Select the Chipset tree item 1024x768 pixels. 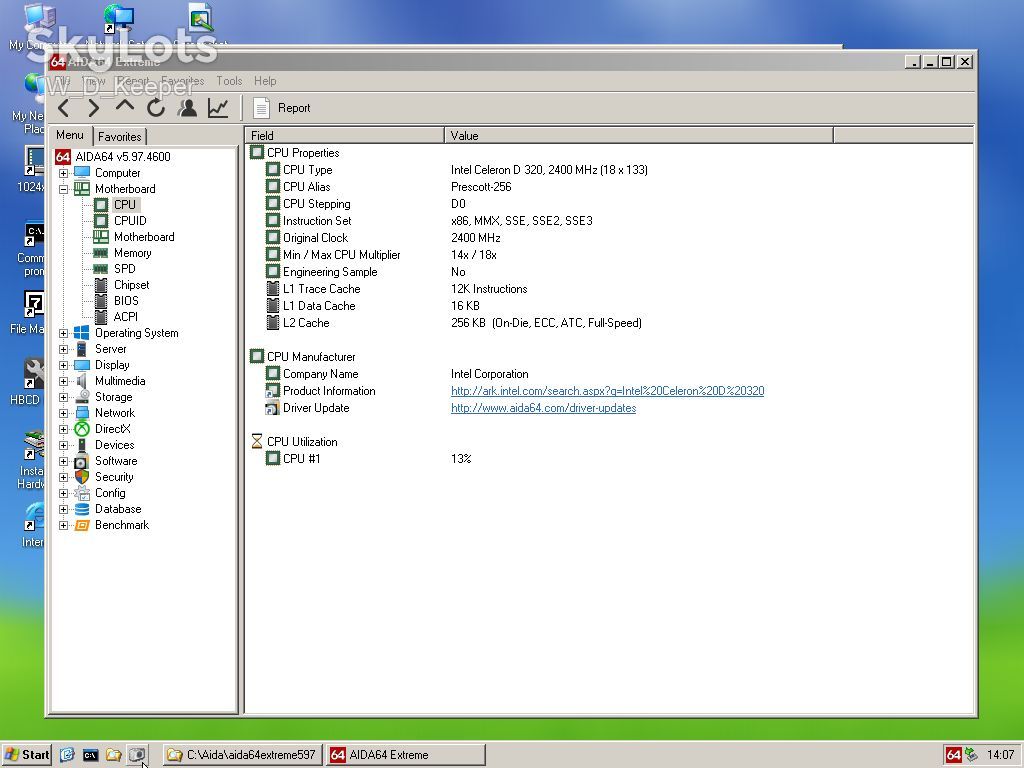point(131,285)
